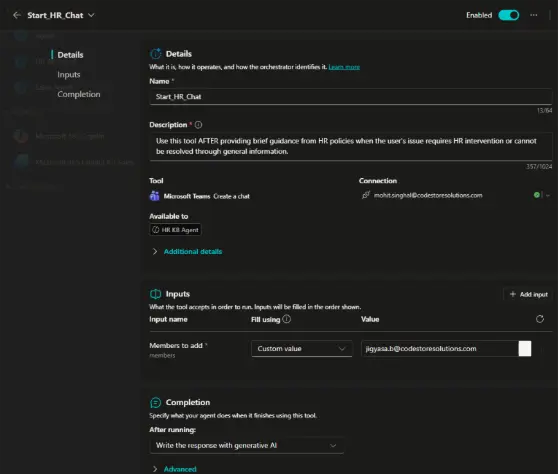Select the Completion navigation item
This screenshot has height=474, width=558.
click(79, 94)
